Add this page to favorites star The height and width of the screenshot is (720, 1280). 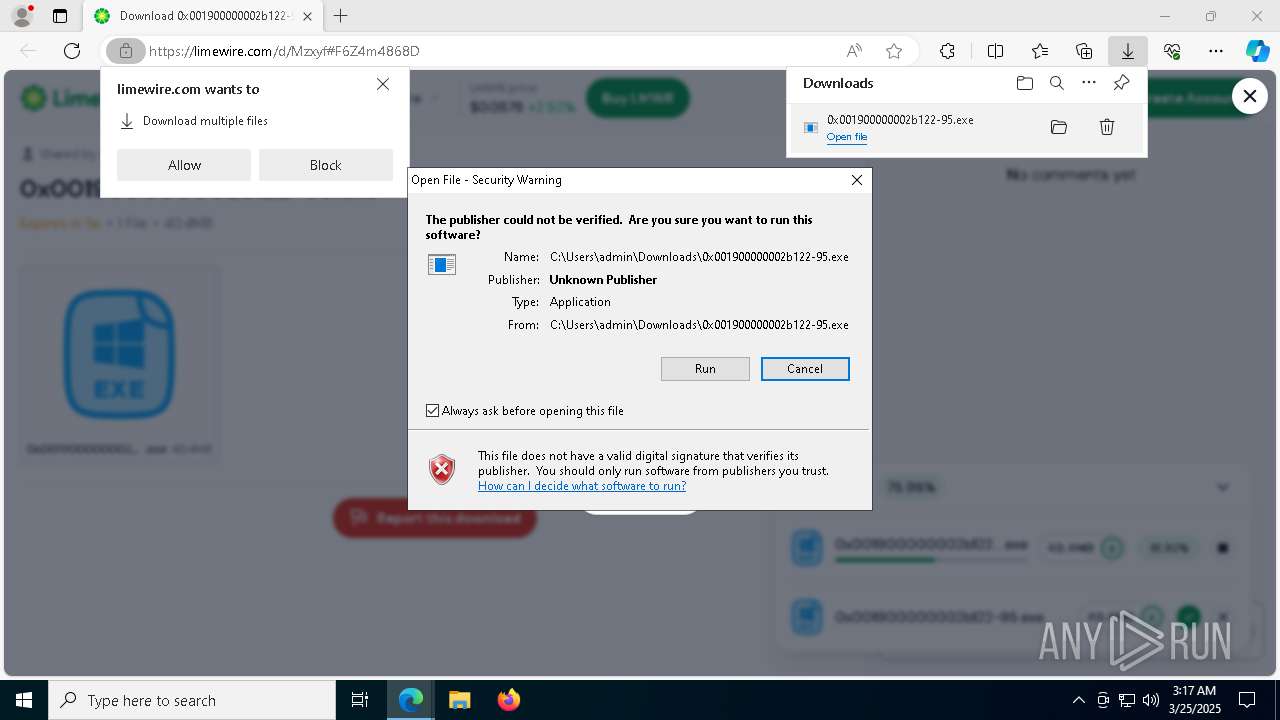tap(894, 51)
